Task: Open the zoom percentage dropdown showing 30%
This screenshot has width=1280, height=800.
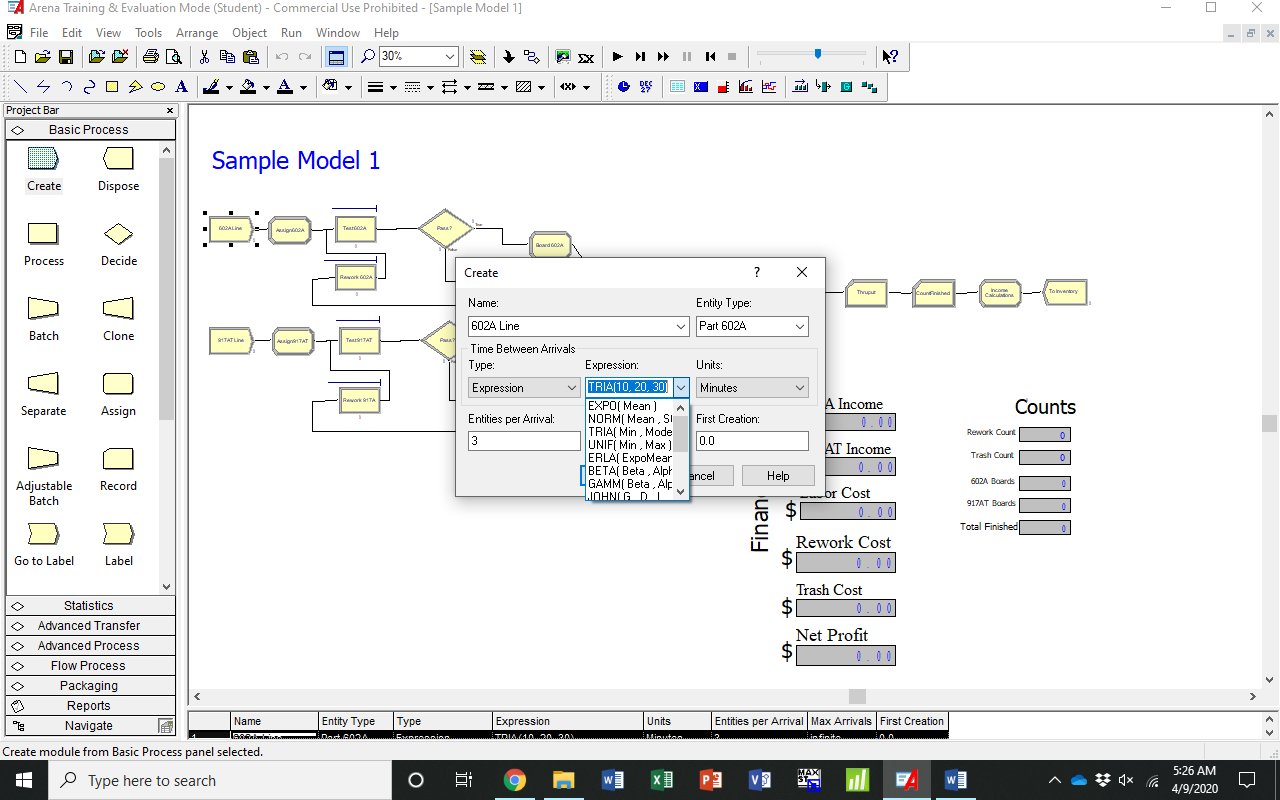Action: [x=450, y=57]
